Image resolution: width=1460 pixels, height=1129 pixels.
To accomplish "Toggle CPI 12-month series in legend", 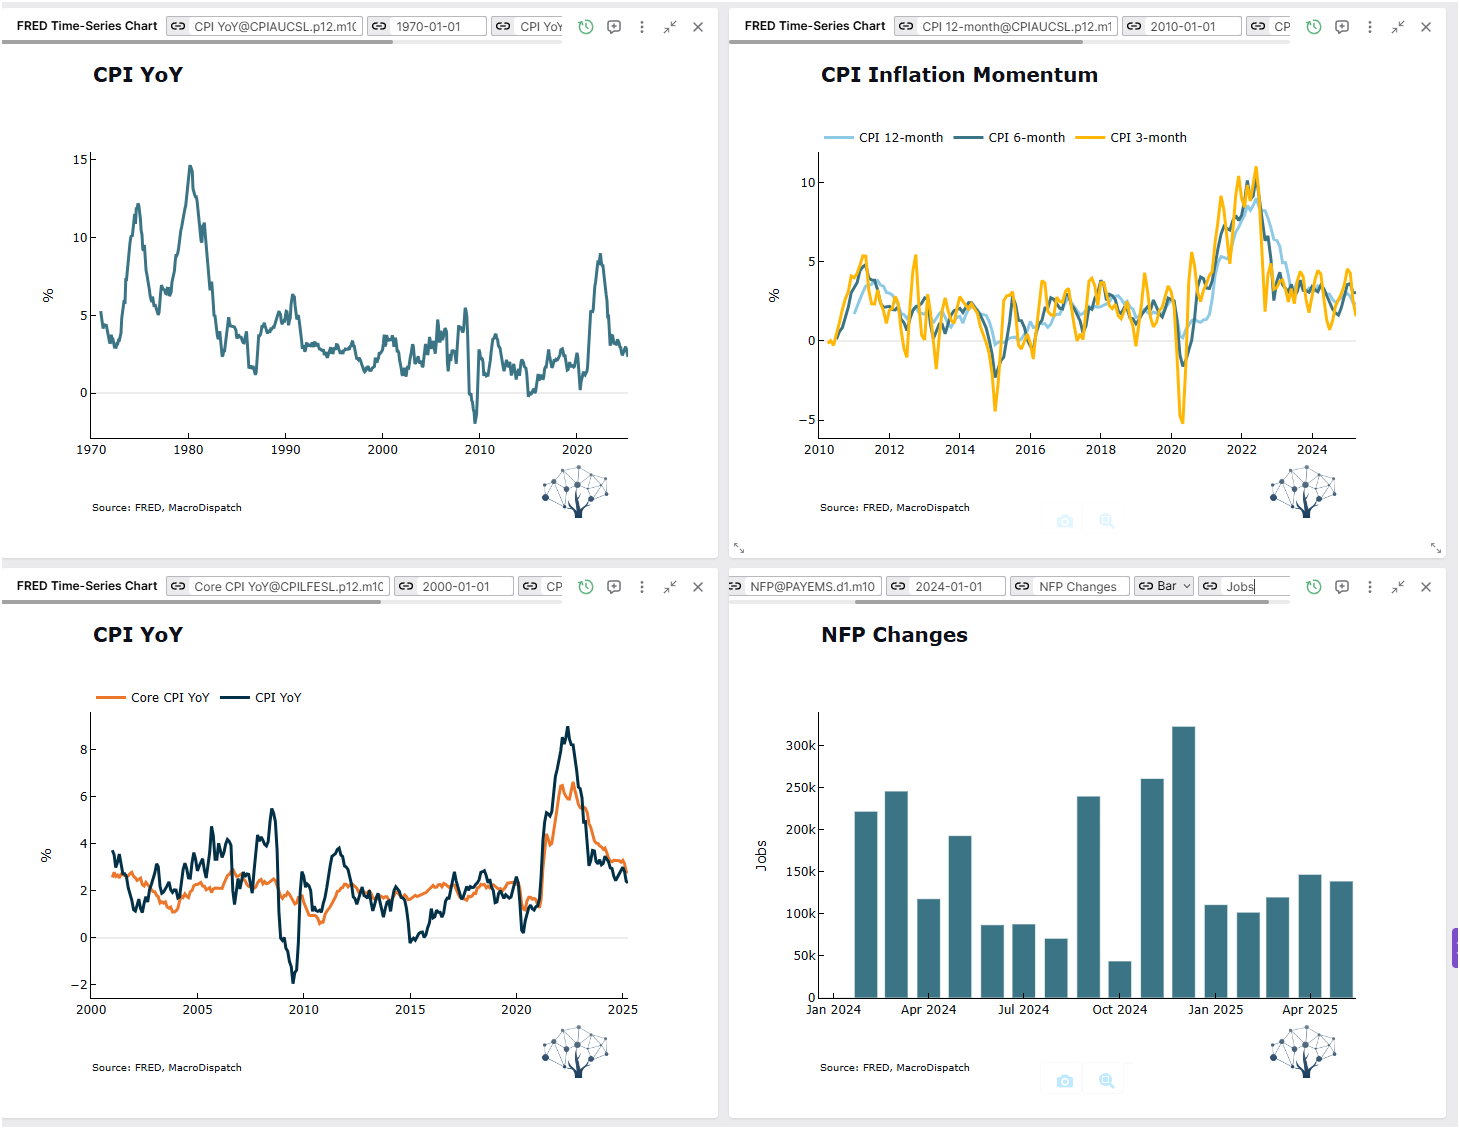I will 900,138.
